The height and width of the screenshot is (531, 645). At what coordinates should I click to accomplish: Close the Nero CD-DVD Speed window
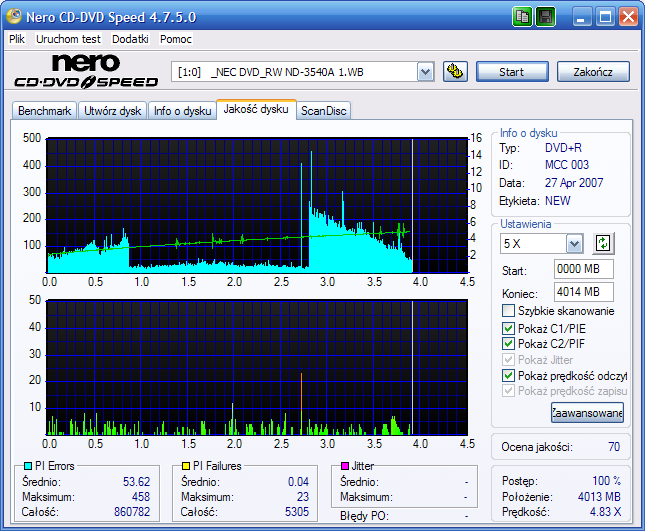pyautogui.click(x=629, y=17)
